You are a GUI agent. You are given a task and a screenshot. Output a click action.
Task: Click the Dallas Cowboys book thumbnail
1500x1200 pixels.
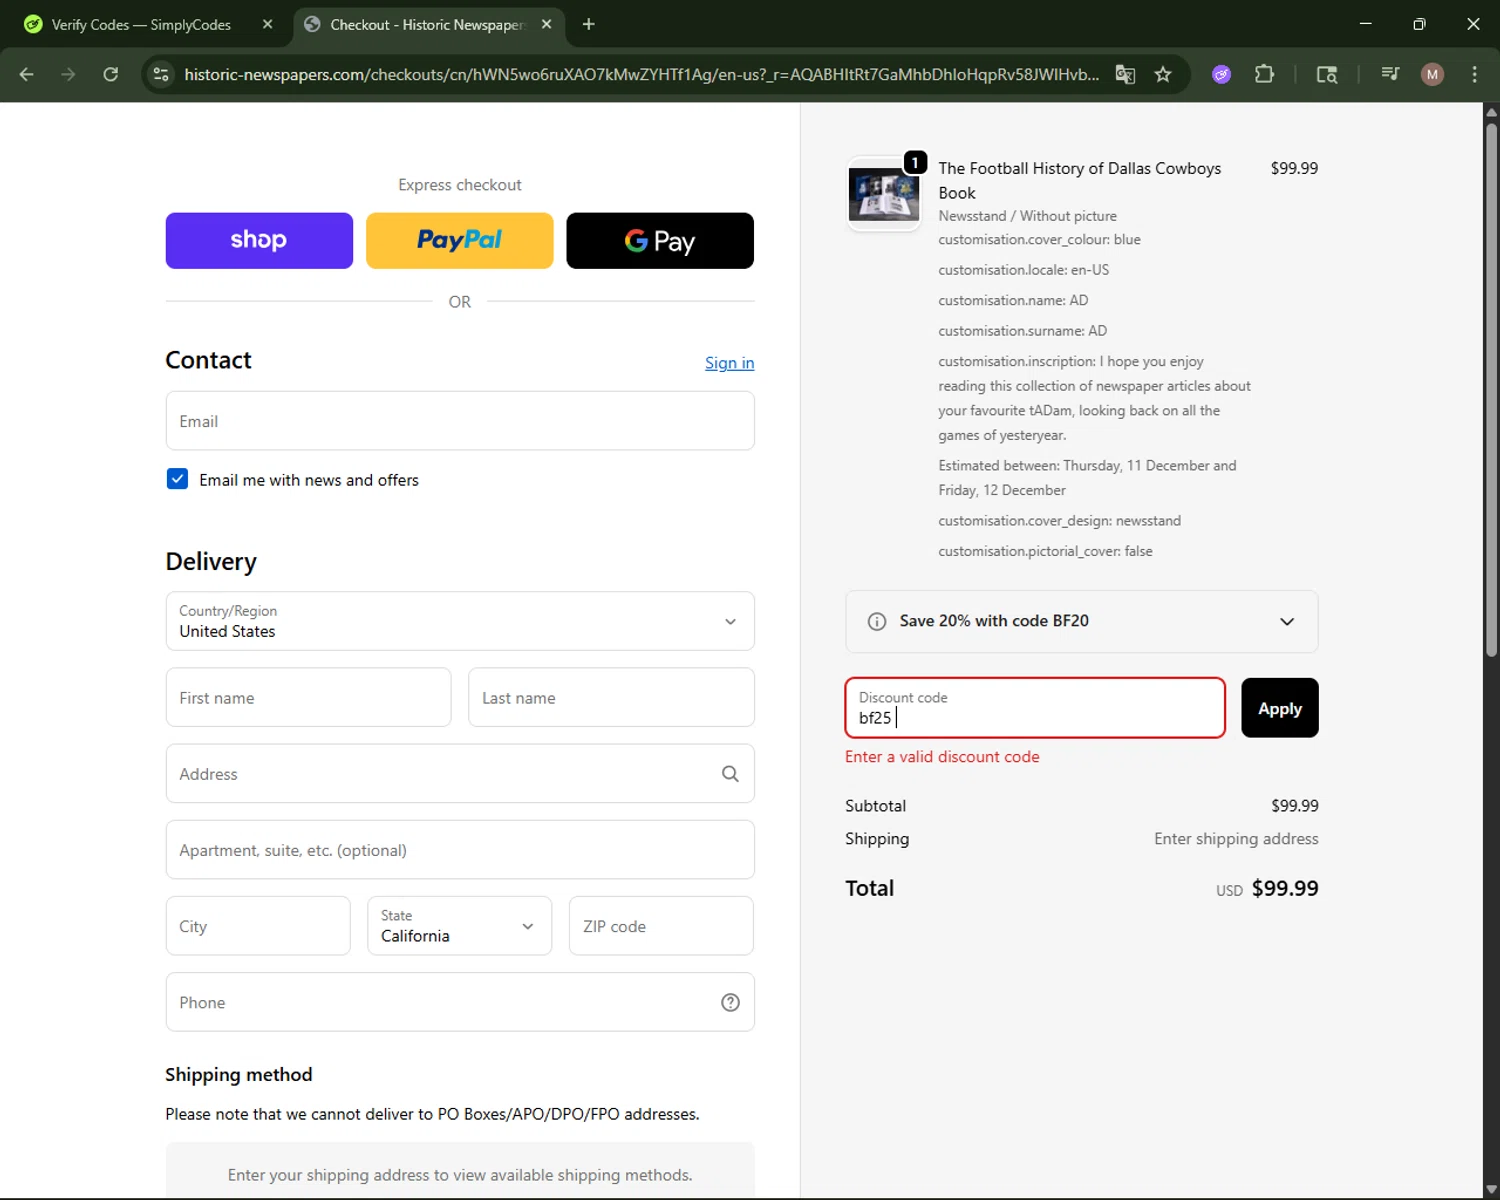[x=884, y=193]
